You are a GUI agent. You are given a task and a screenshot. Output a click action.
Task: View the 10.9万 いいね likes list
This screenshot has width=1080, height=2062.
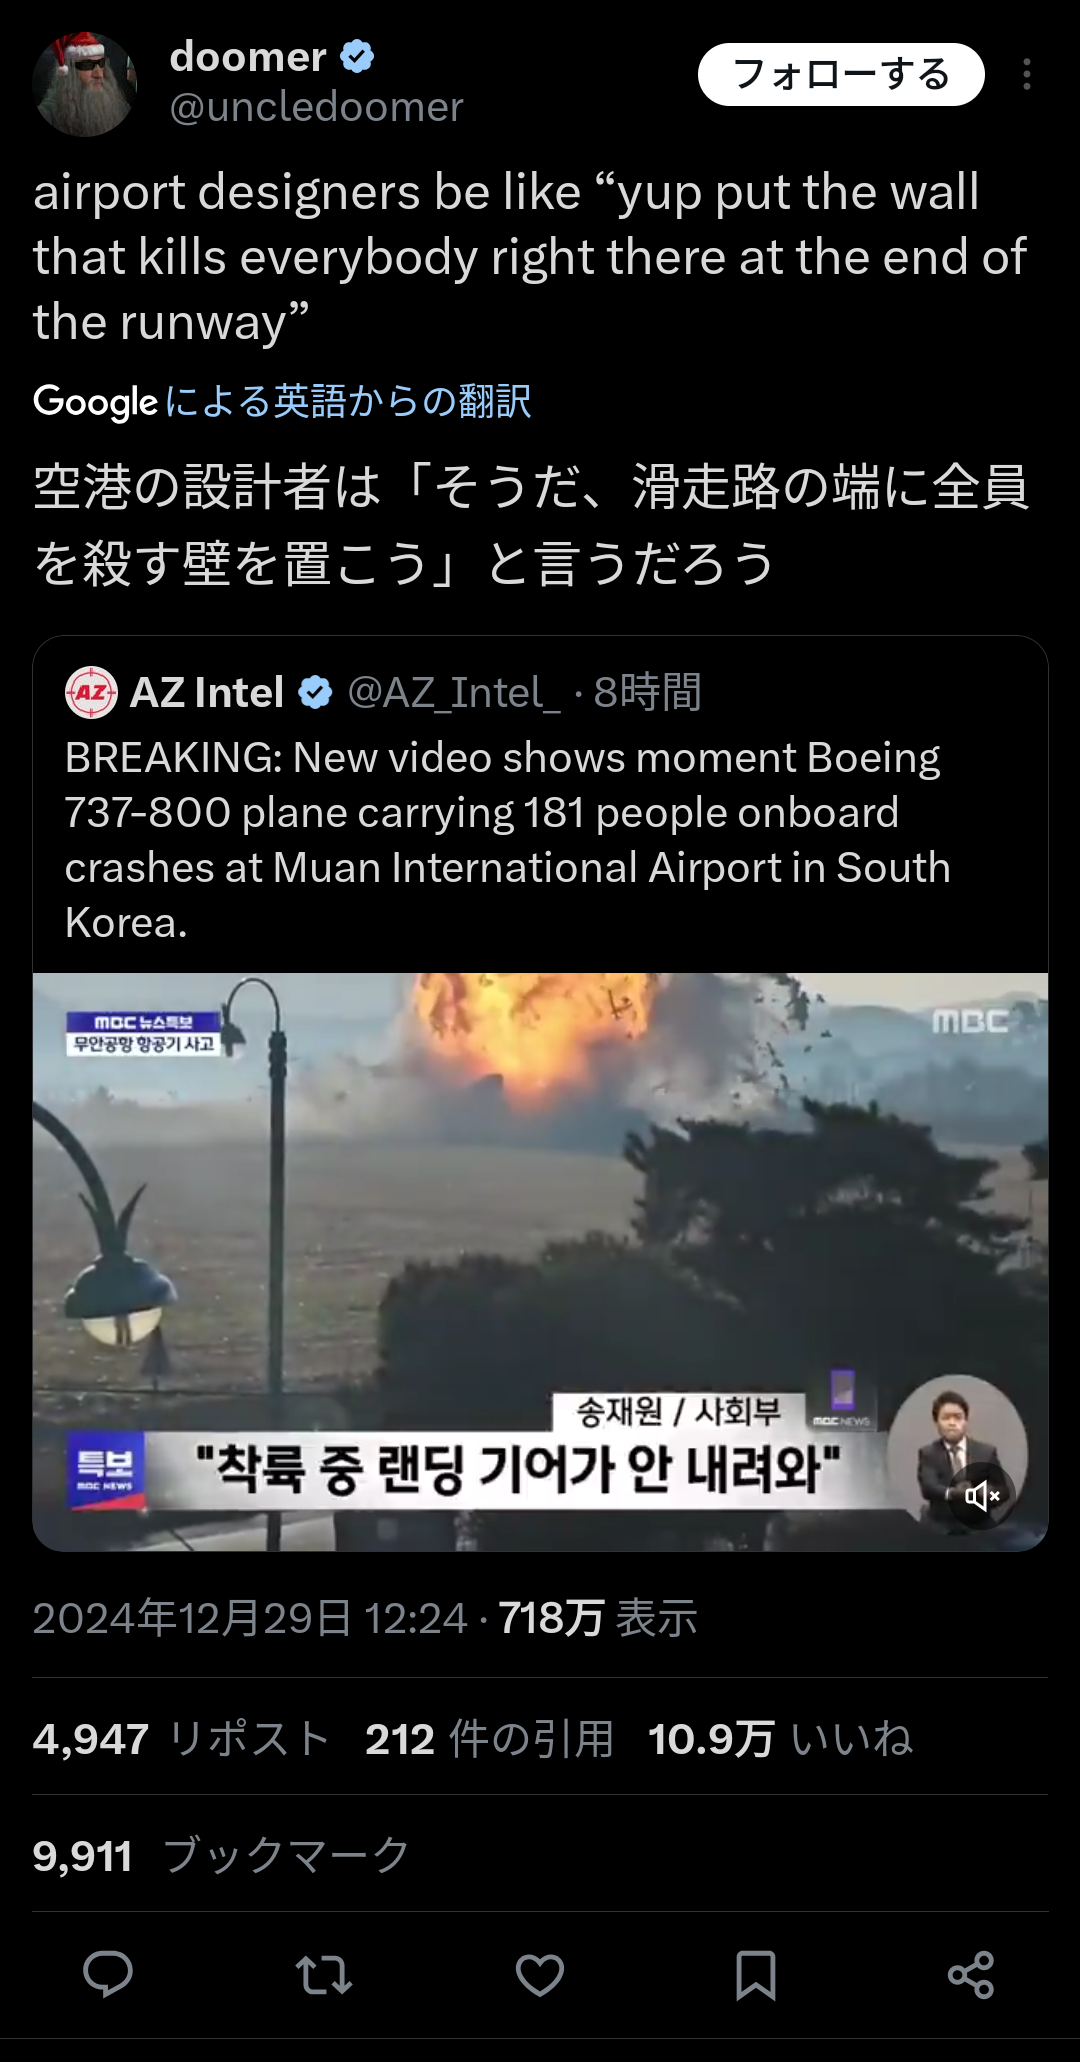click(781, 1739)
